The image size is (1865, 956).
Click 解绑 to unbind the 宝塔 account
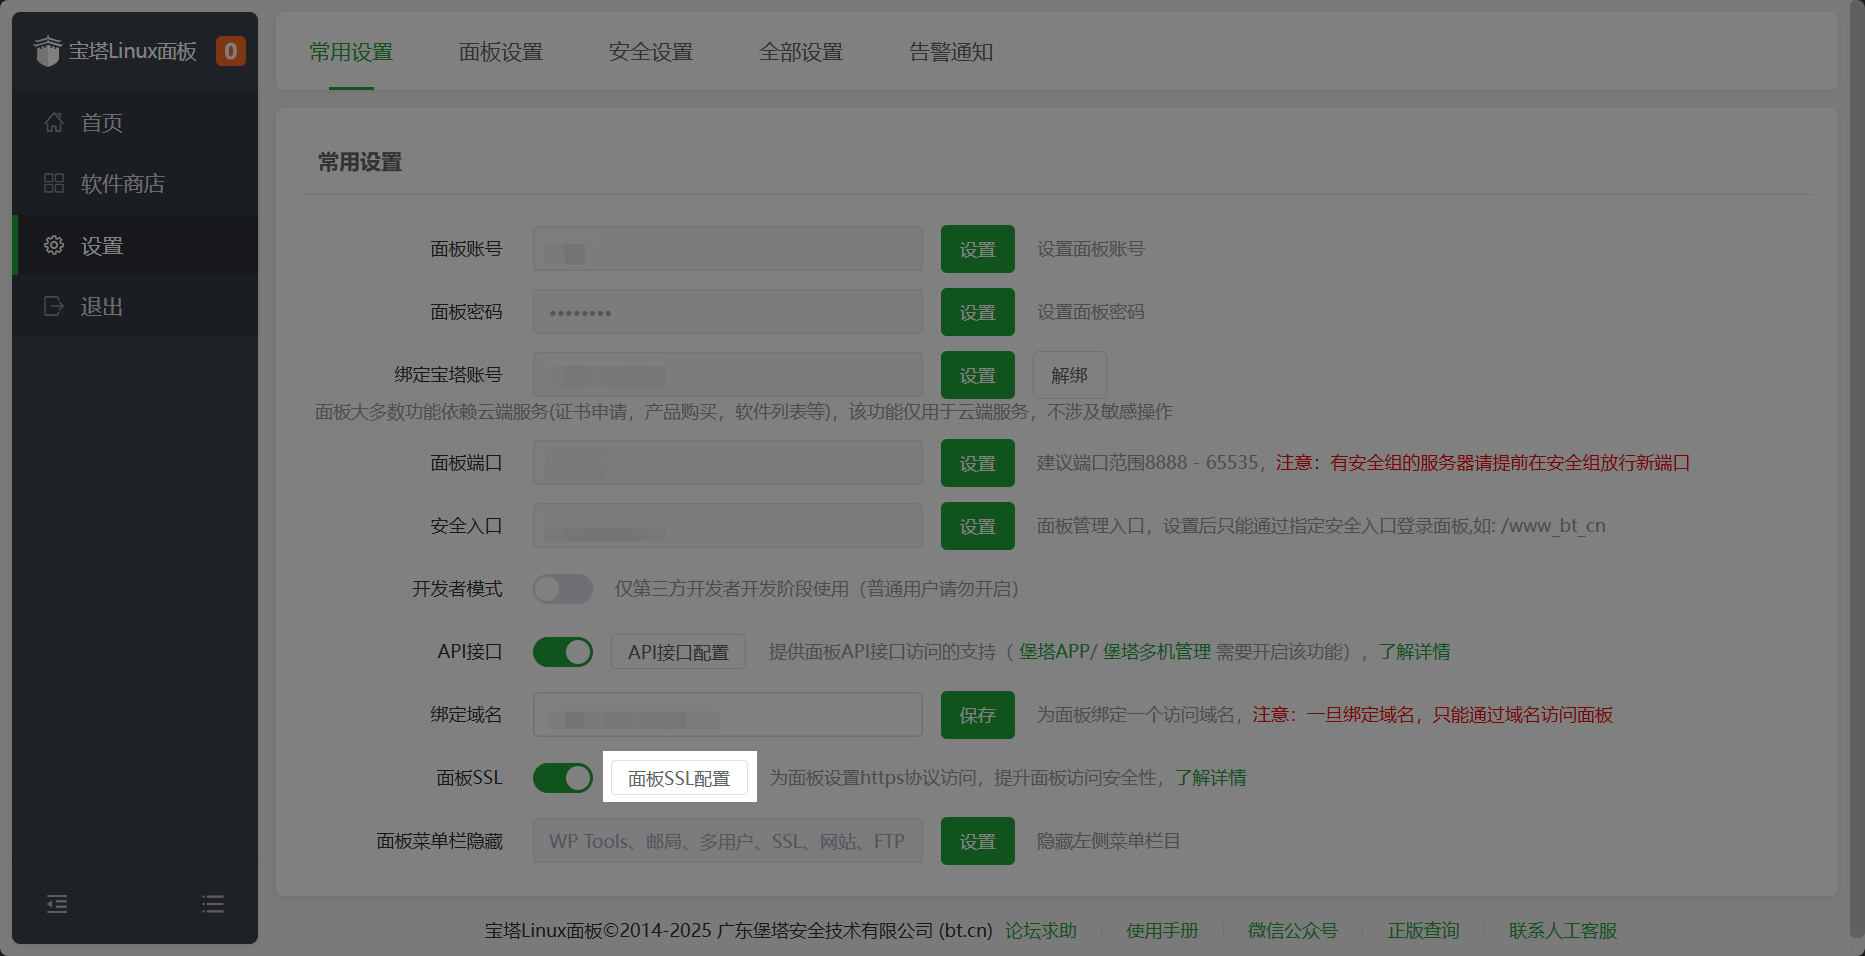(x=1069, y=375)
